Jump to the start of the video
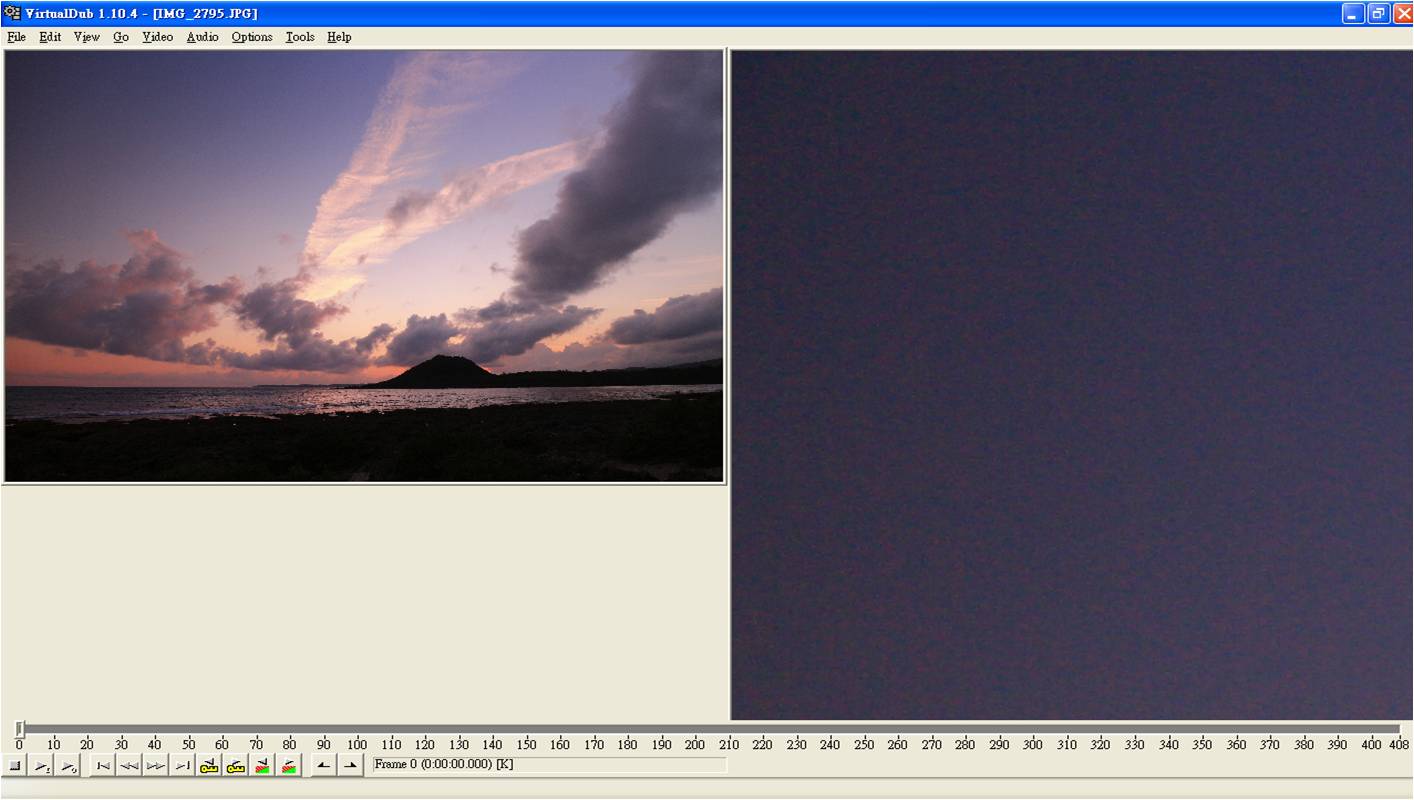Viewport: 1414px width, 800px height. 103,766
